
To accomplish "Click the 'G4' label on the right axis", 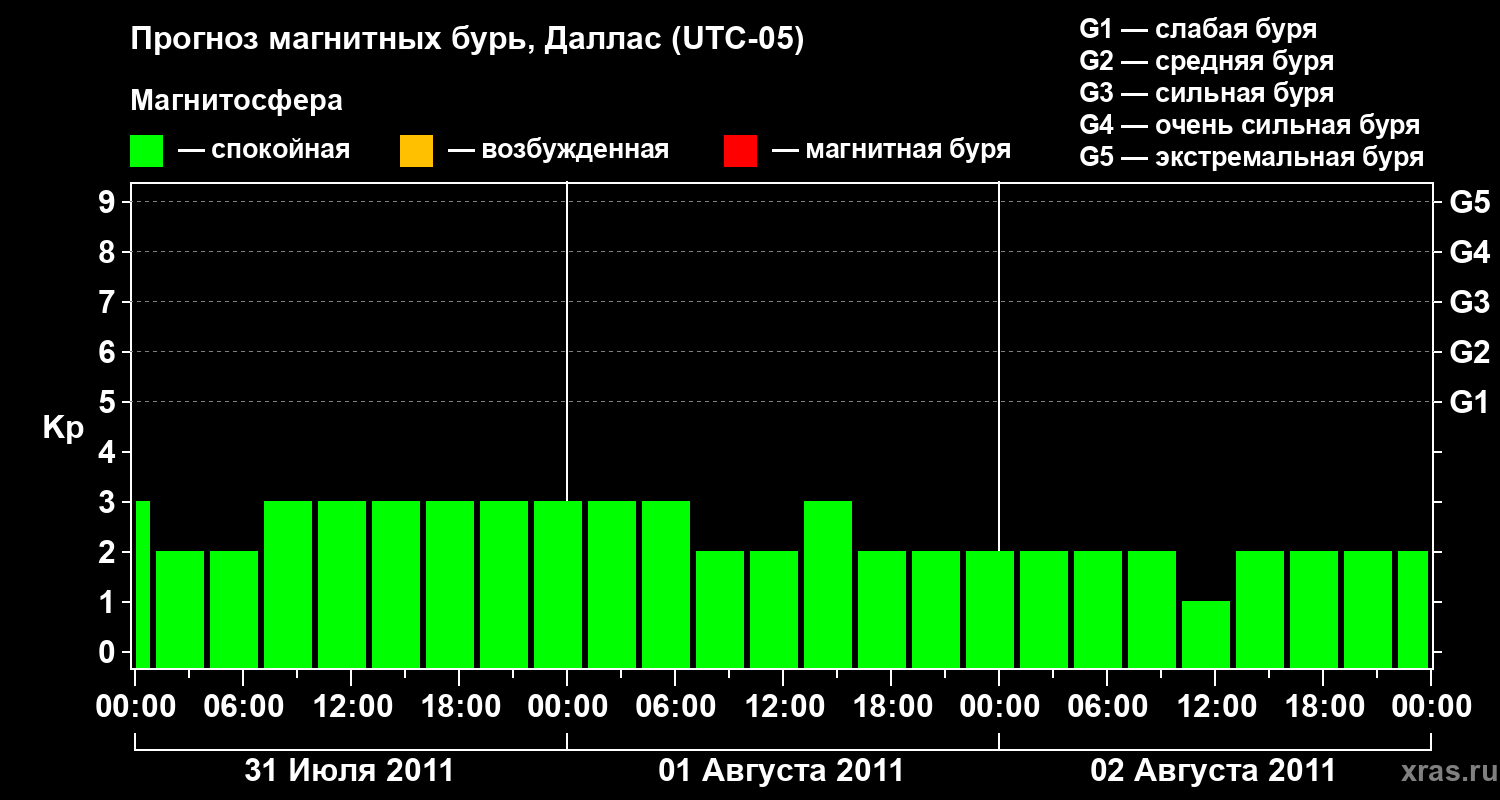I will (1470, 252).
